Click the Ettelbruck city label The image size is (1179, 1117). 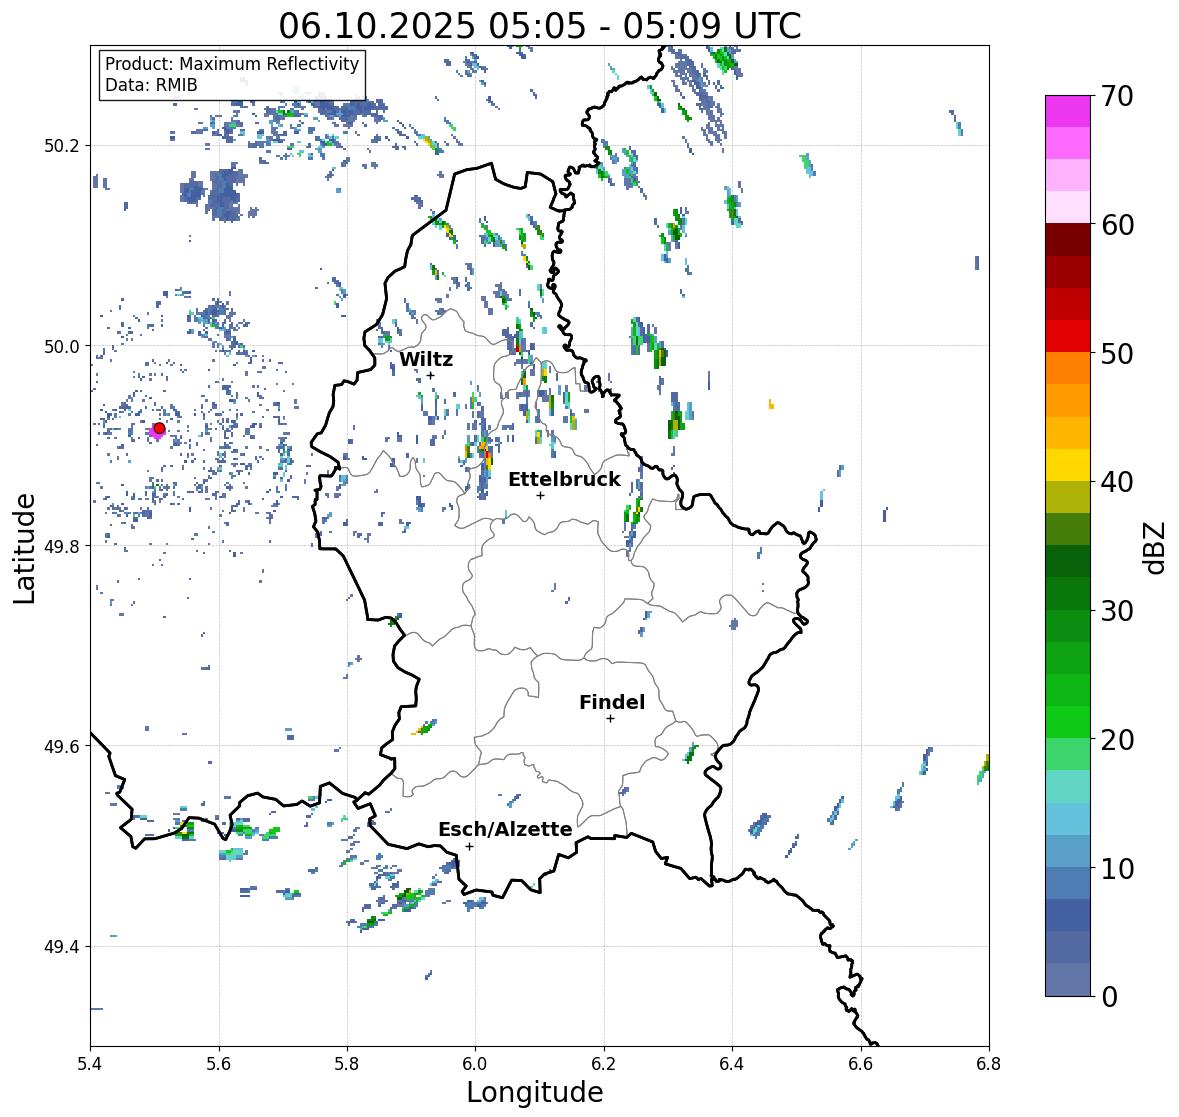click(x=564, y=480)
